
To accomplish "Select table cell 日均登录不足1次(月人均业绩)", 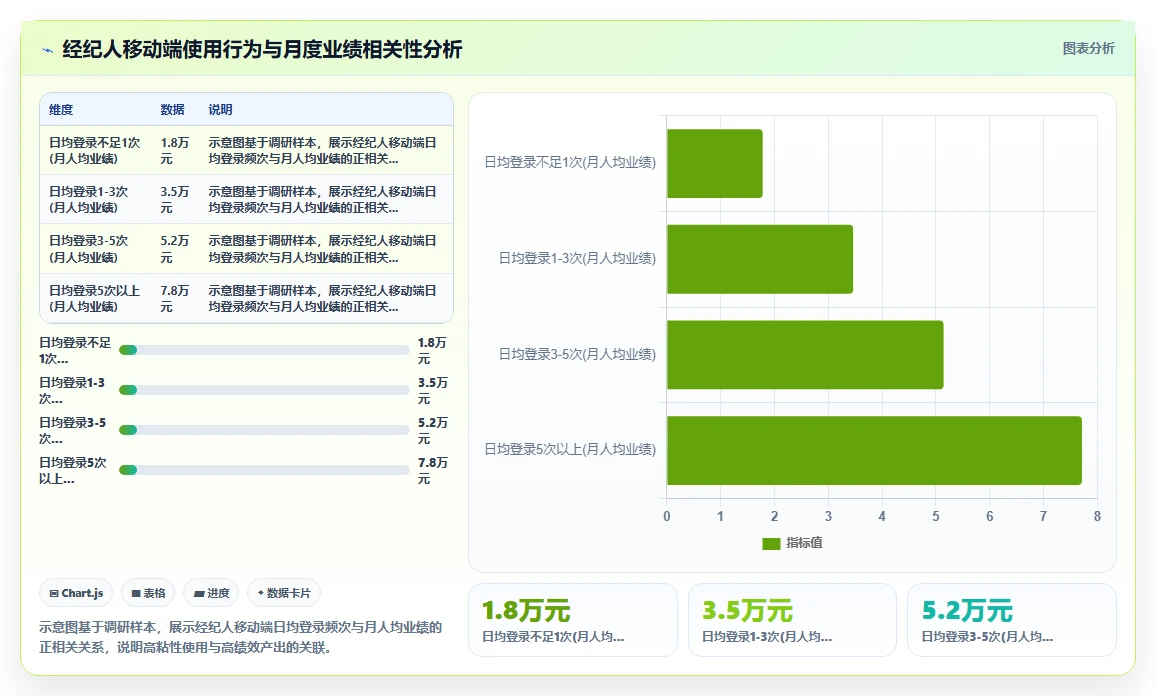I will 95,150.
